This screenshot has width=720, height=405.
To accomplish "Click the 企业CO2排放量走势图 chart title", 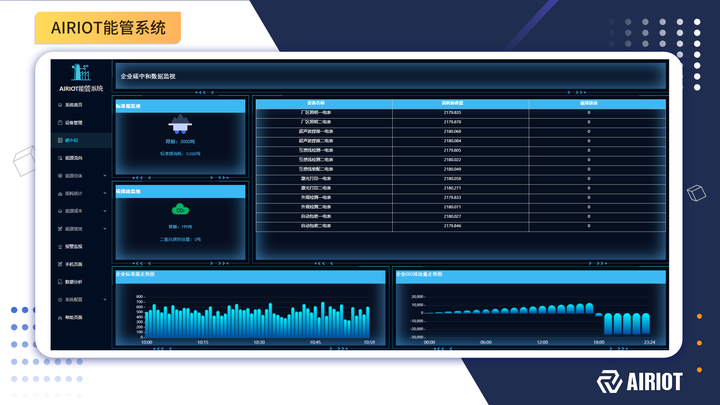I will tap(419, 274).
